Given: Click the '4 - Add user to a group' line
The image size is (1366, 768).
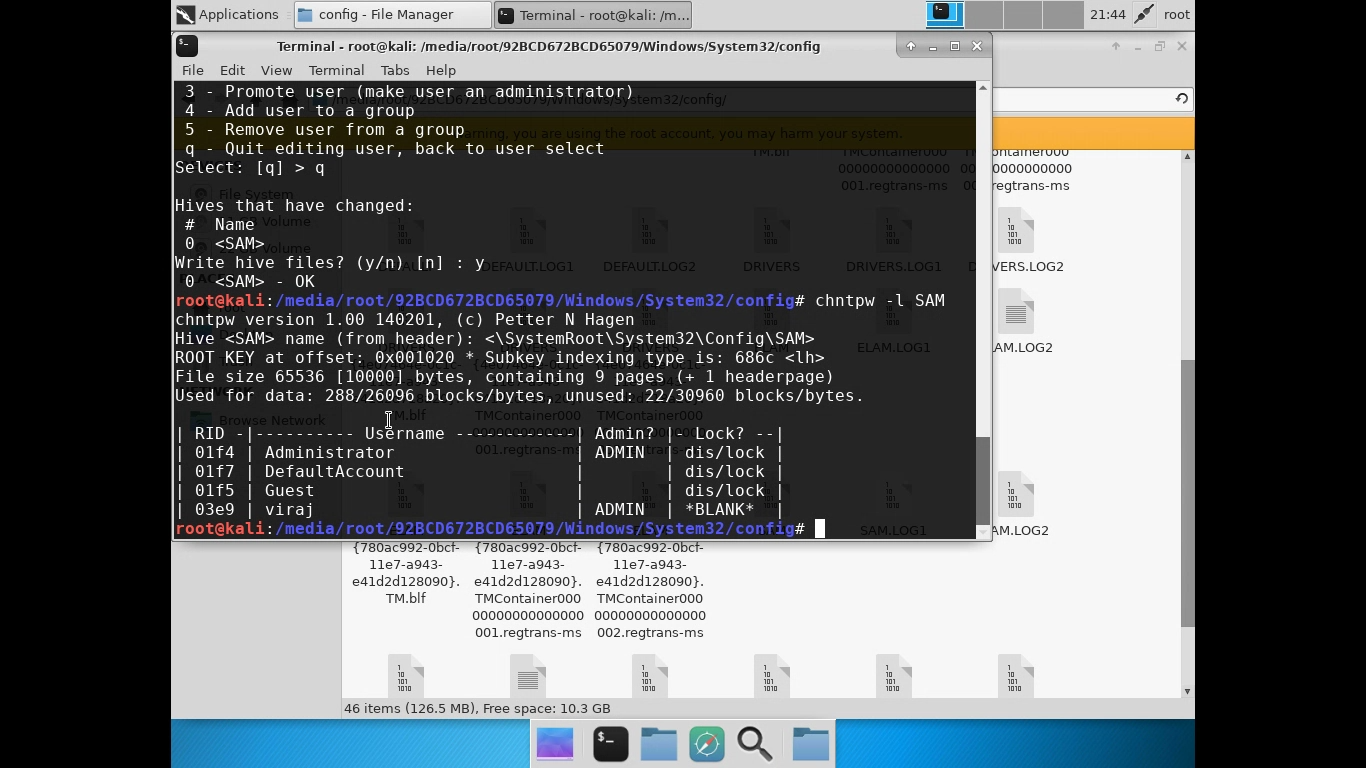Looking at the screenshot, I should pyautogui.click(x=300, y=110).
